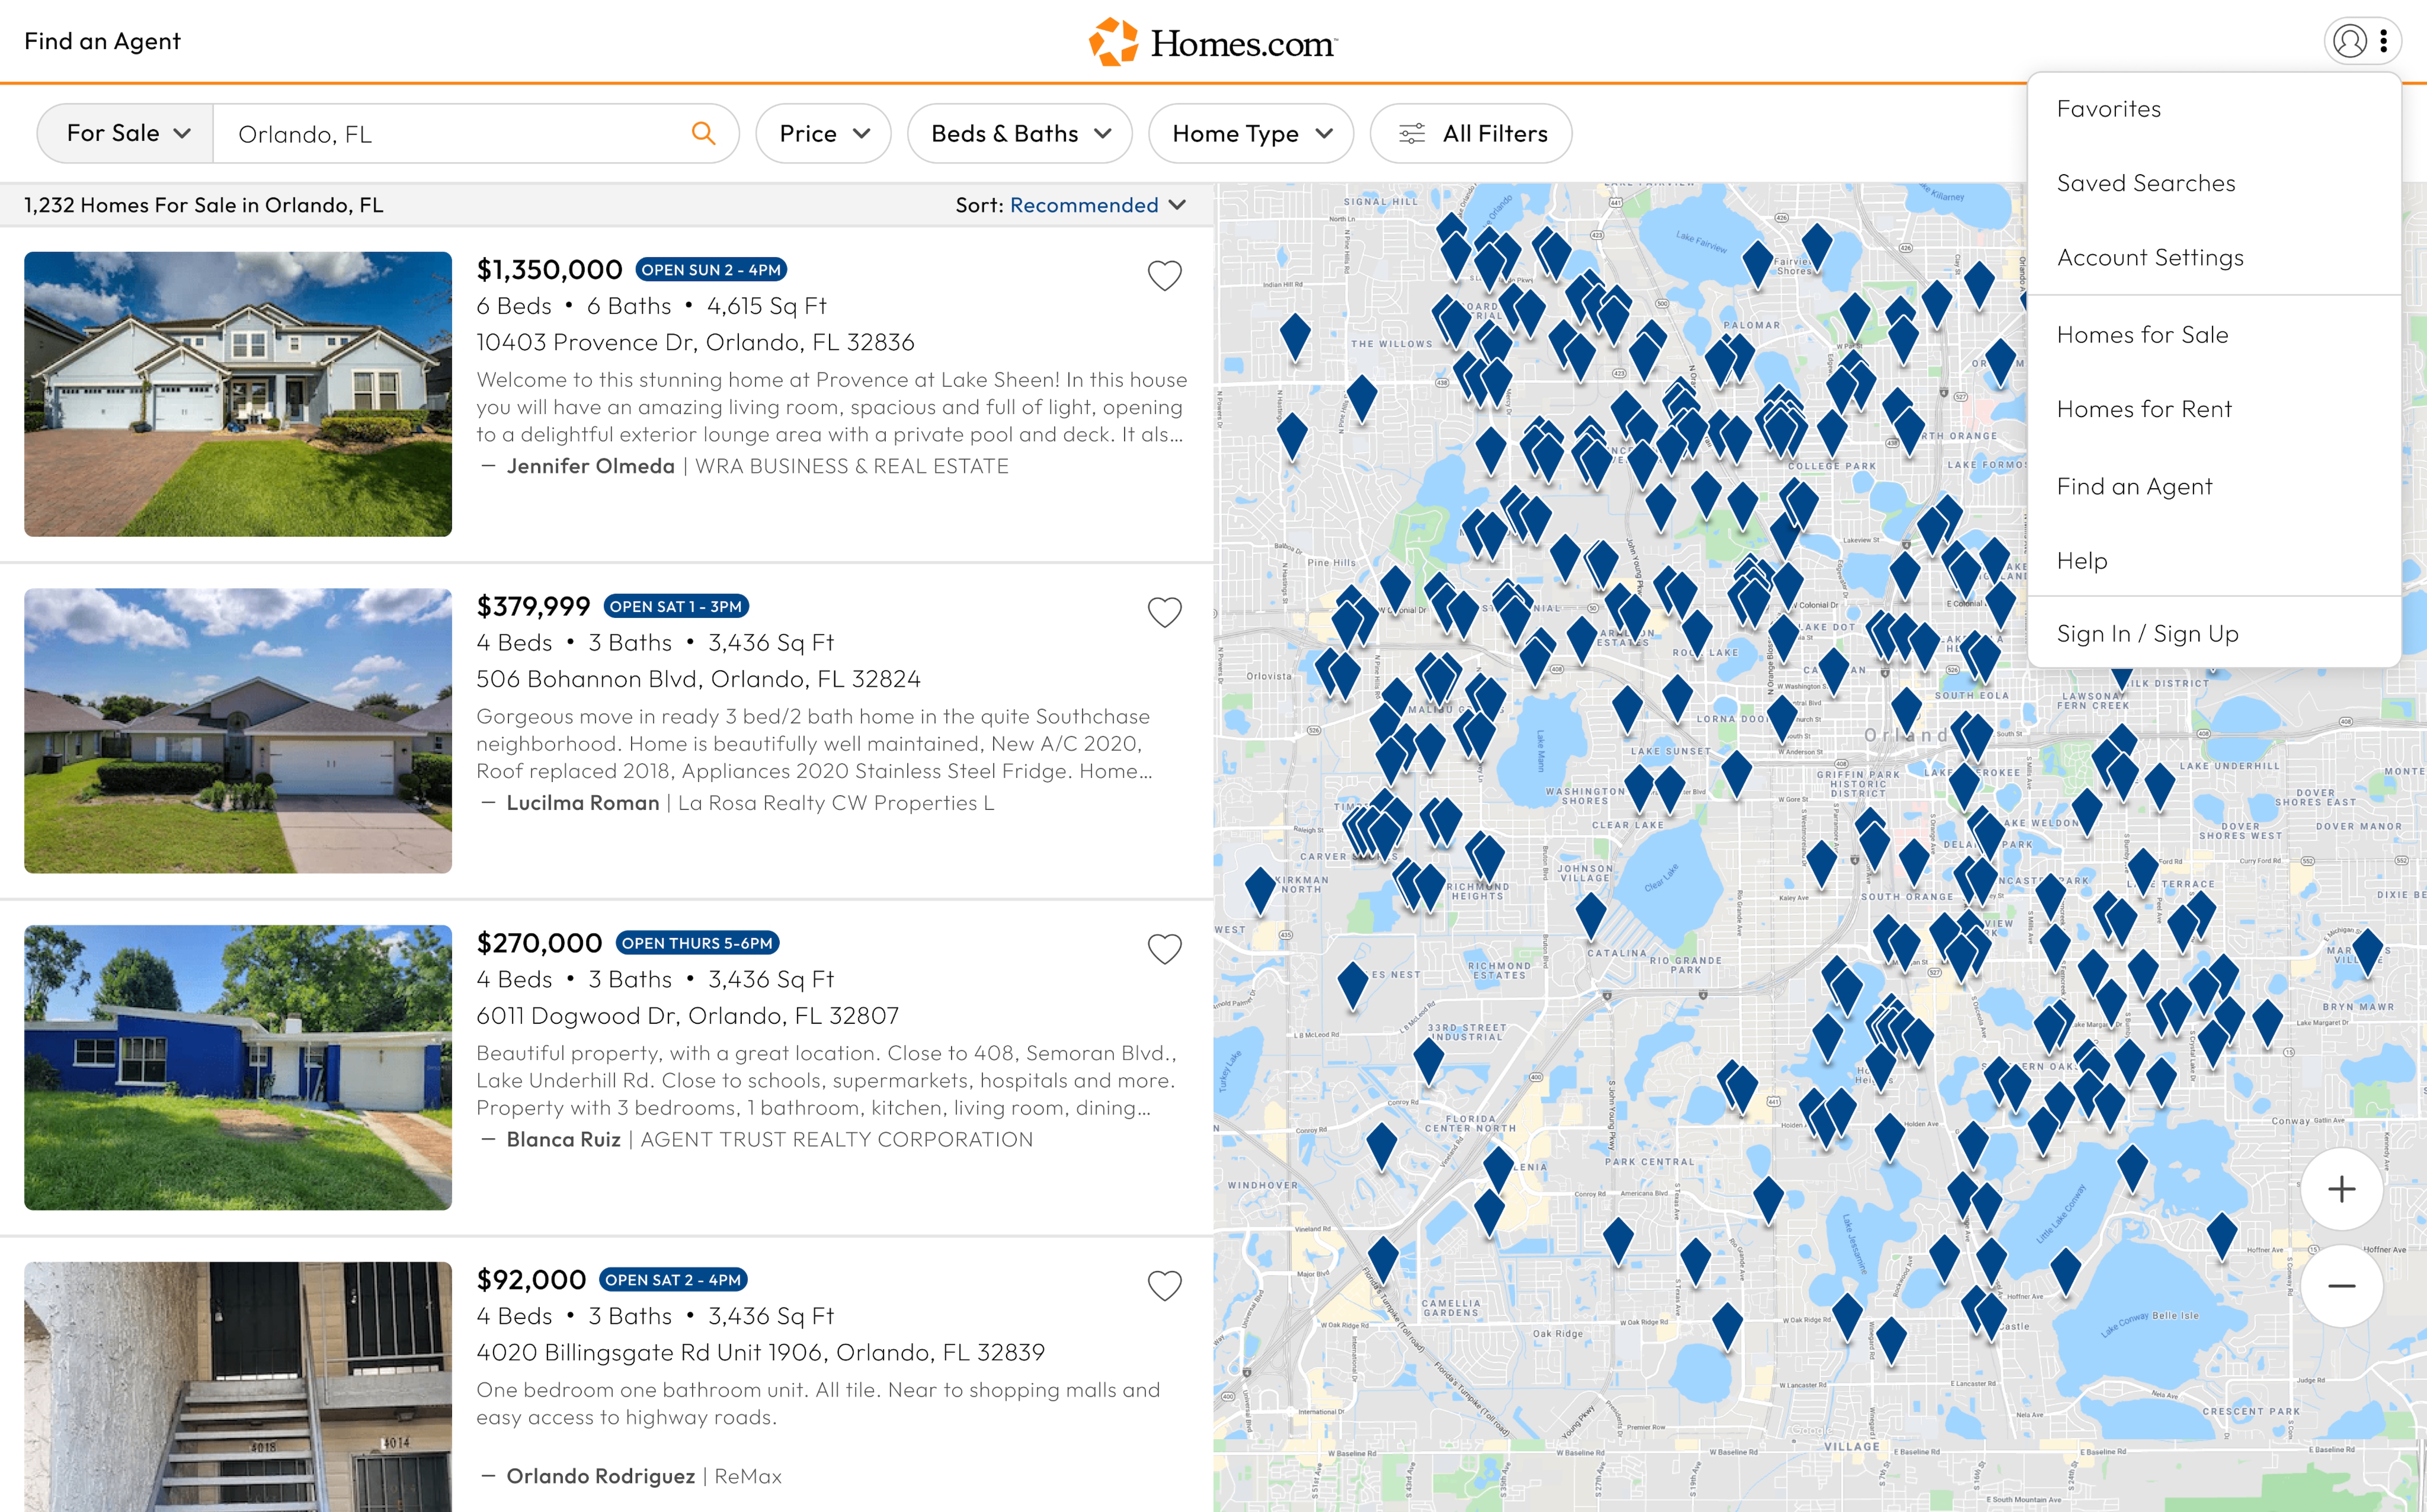Click Find an Agent link in header
Screen dimensions: 2427x1512
click(102, 41)
